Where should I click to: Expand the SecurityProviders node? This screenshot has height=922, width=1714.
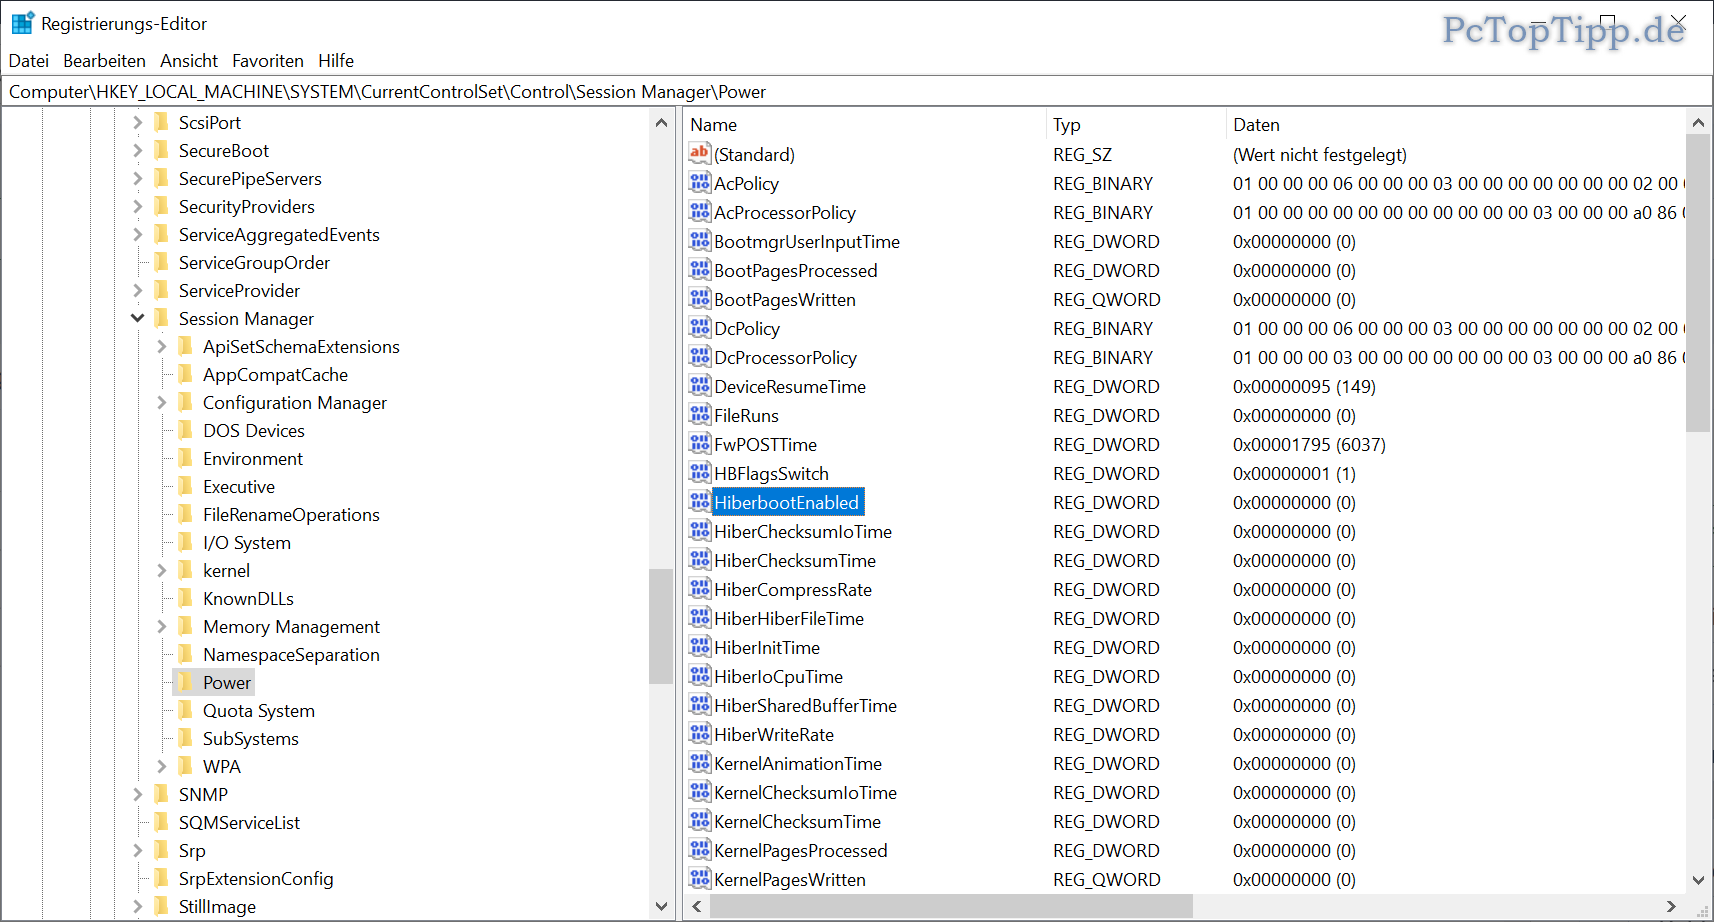137,206
